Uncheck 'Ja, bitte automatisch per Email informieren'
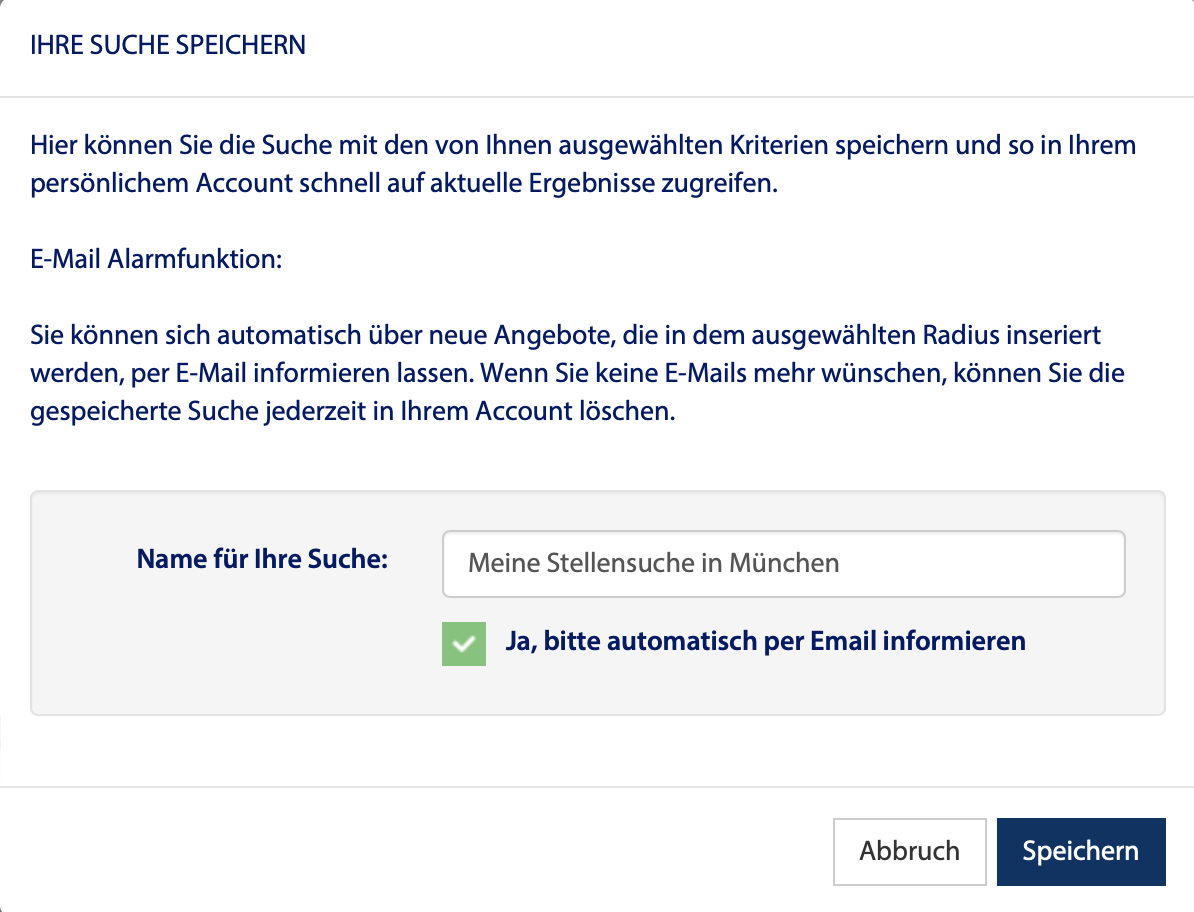This screenshot has height=912, width=1194. pos(463,644)
